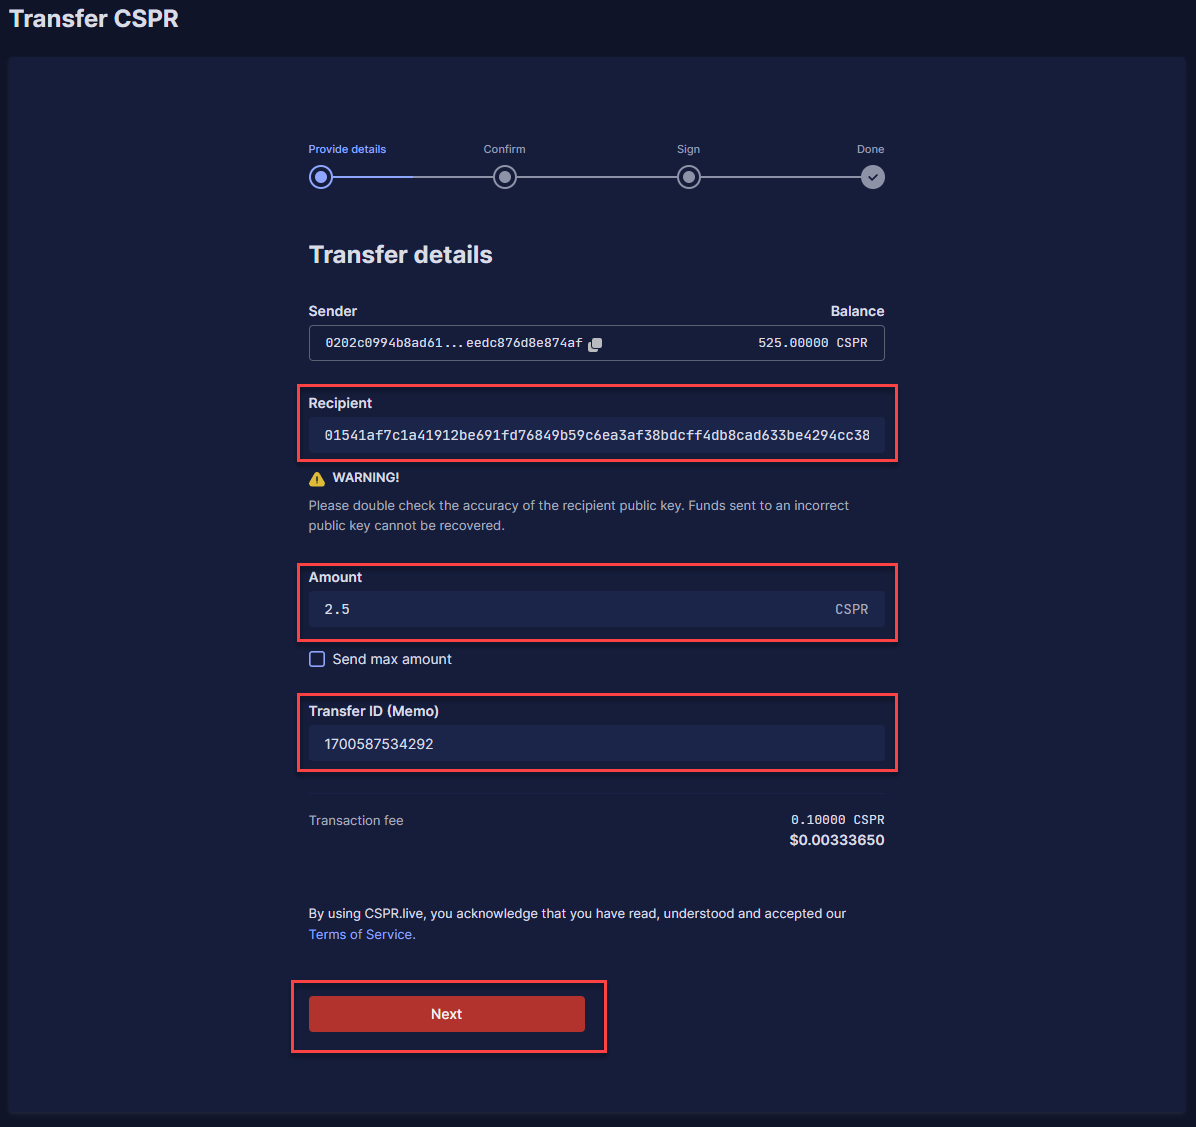1196x1127 pixels.
Task: Click the yellow warning triangle icon
Action: click(x=317, y=479)
